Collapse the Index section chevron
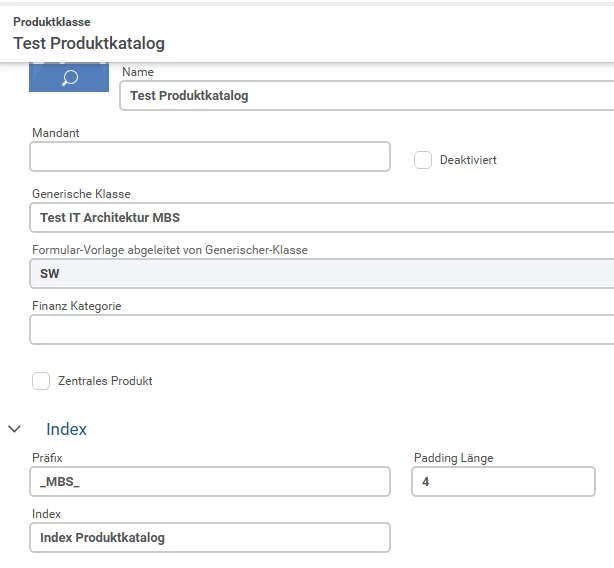 tap(15, 429)
